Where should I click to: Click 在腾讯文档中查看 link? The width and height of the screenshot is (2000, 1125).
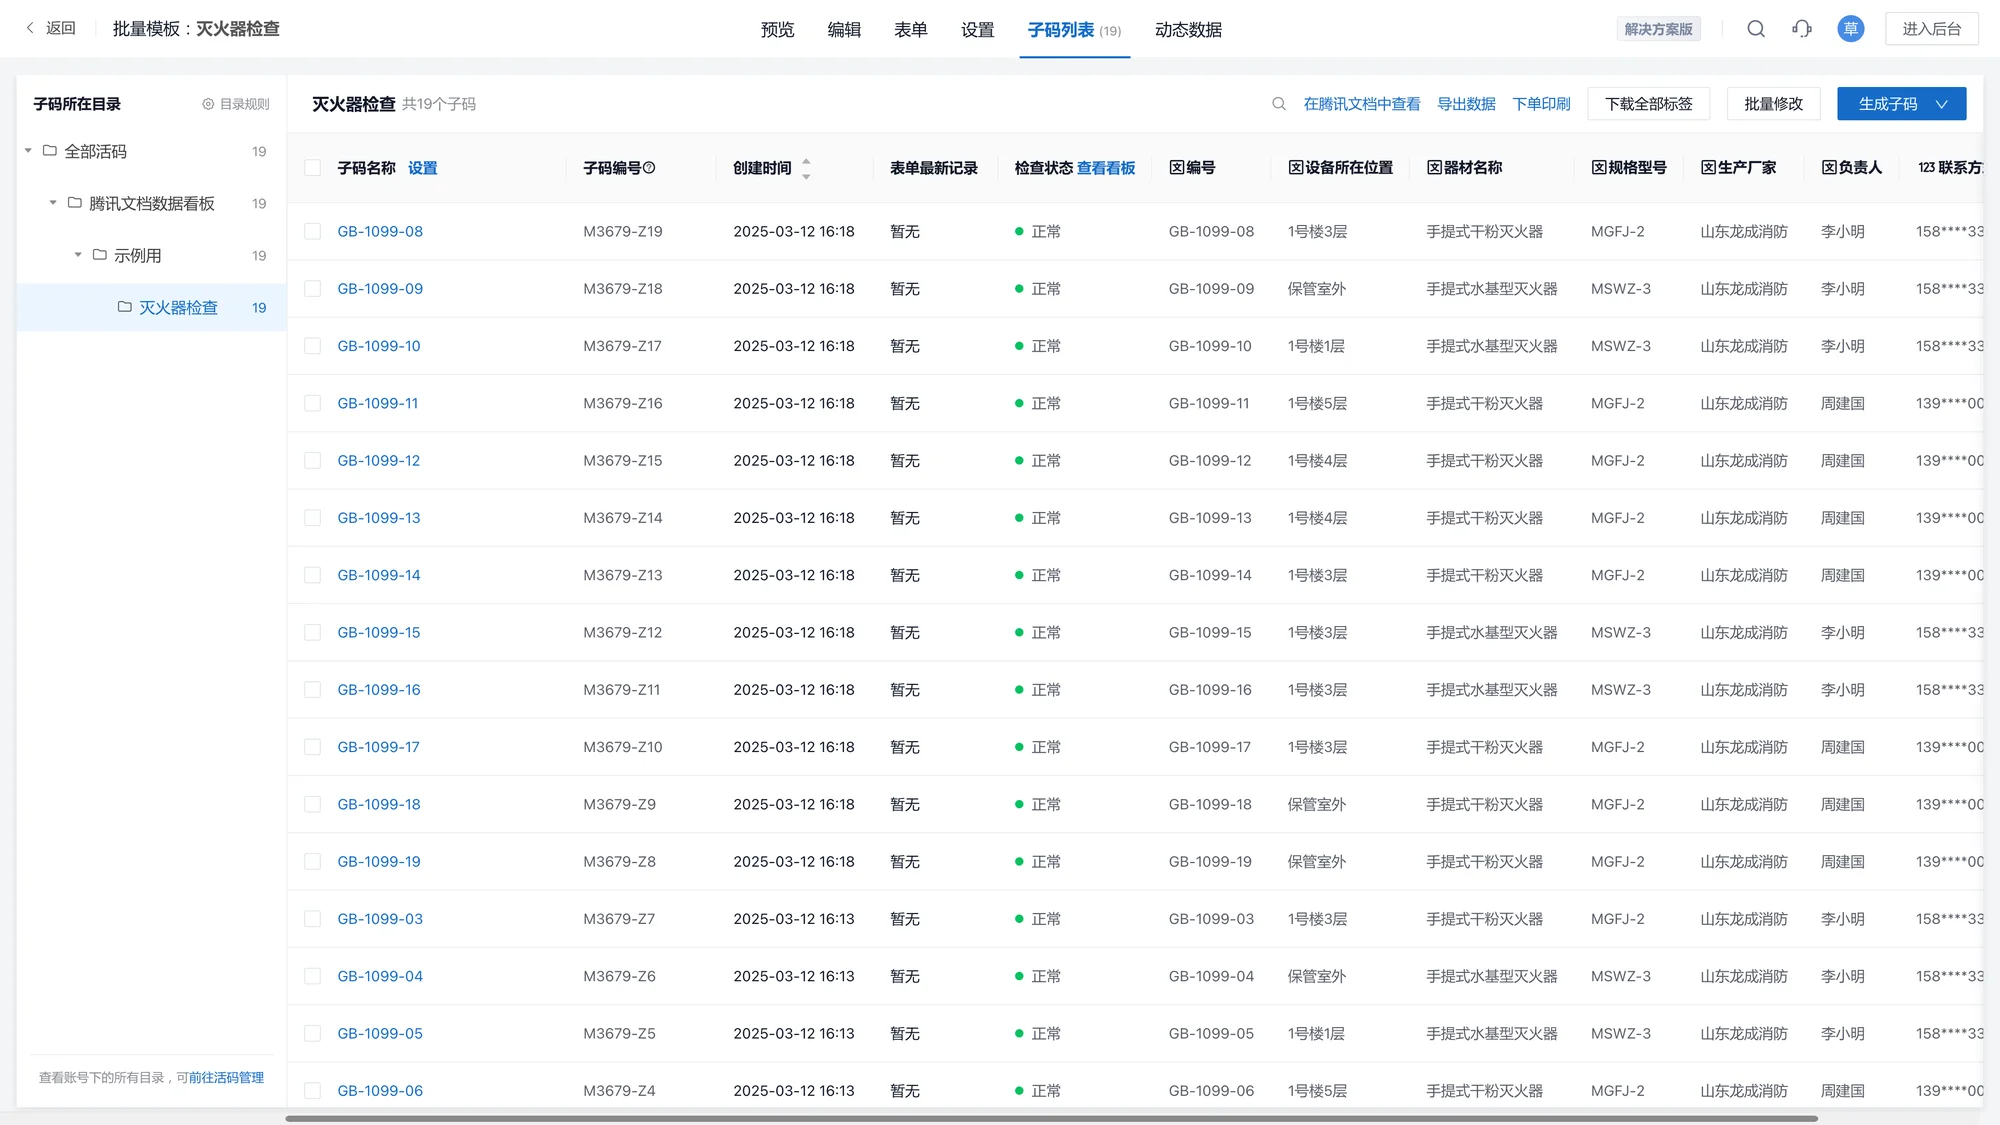coord(1361,104)
